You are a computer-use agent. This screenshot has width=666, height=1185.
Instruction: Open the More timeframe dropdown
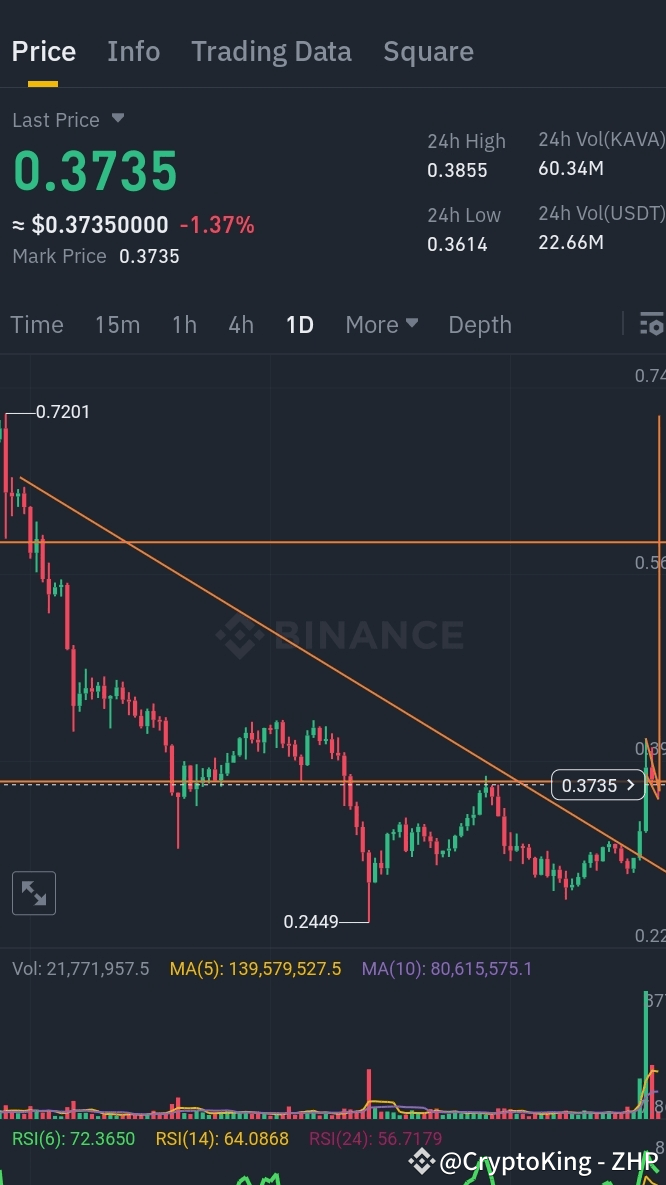coord(381,324)
